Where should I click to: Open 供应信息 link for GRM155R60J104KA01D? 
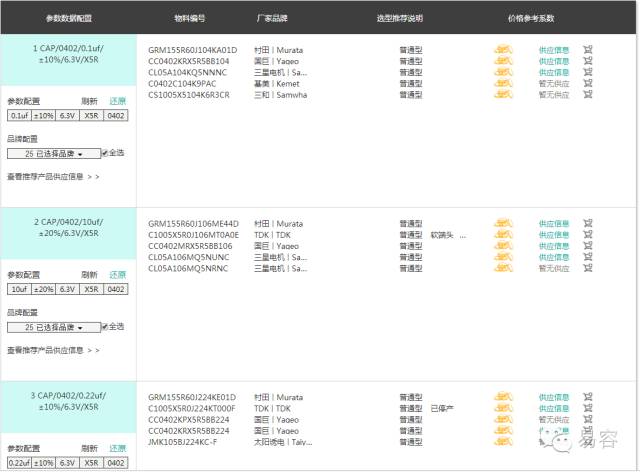(x=554, y=50)
